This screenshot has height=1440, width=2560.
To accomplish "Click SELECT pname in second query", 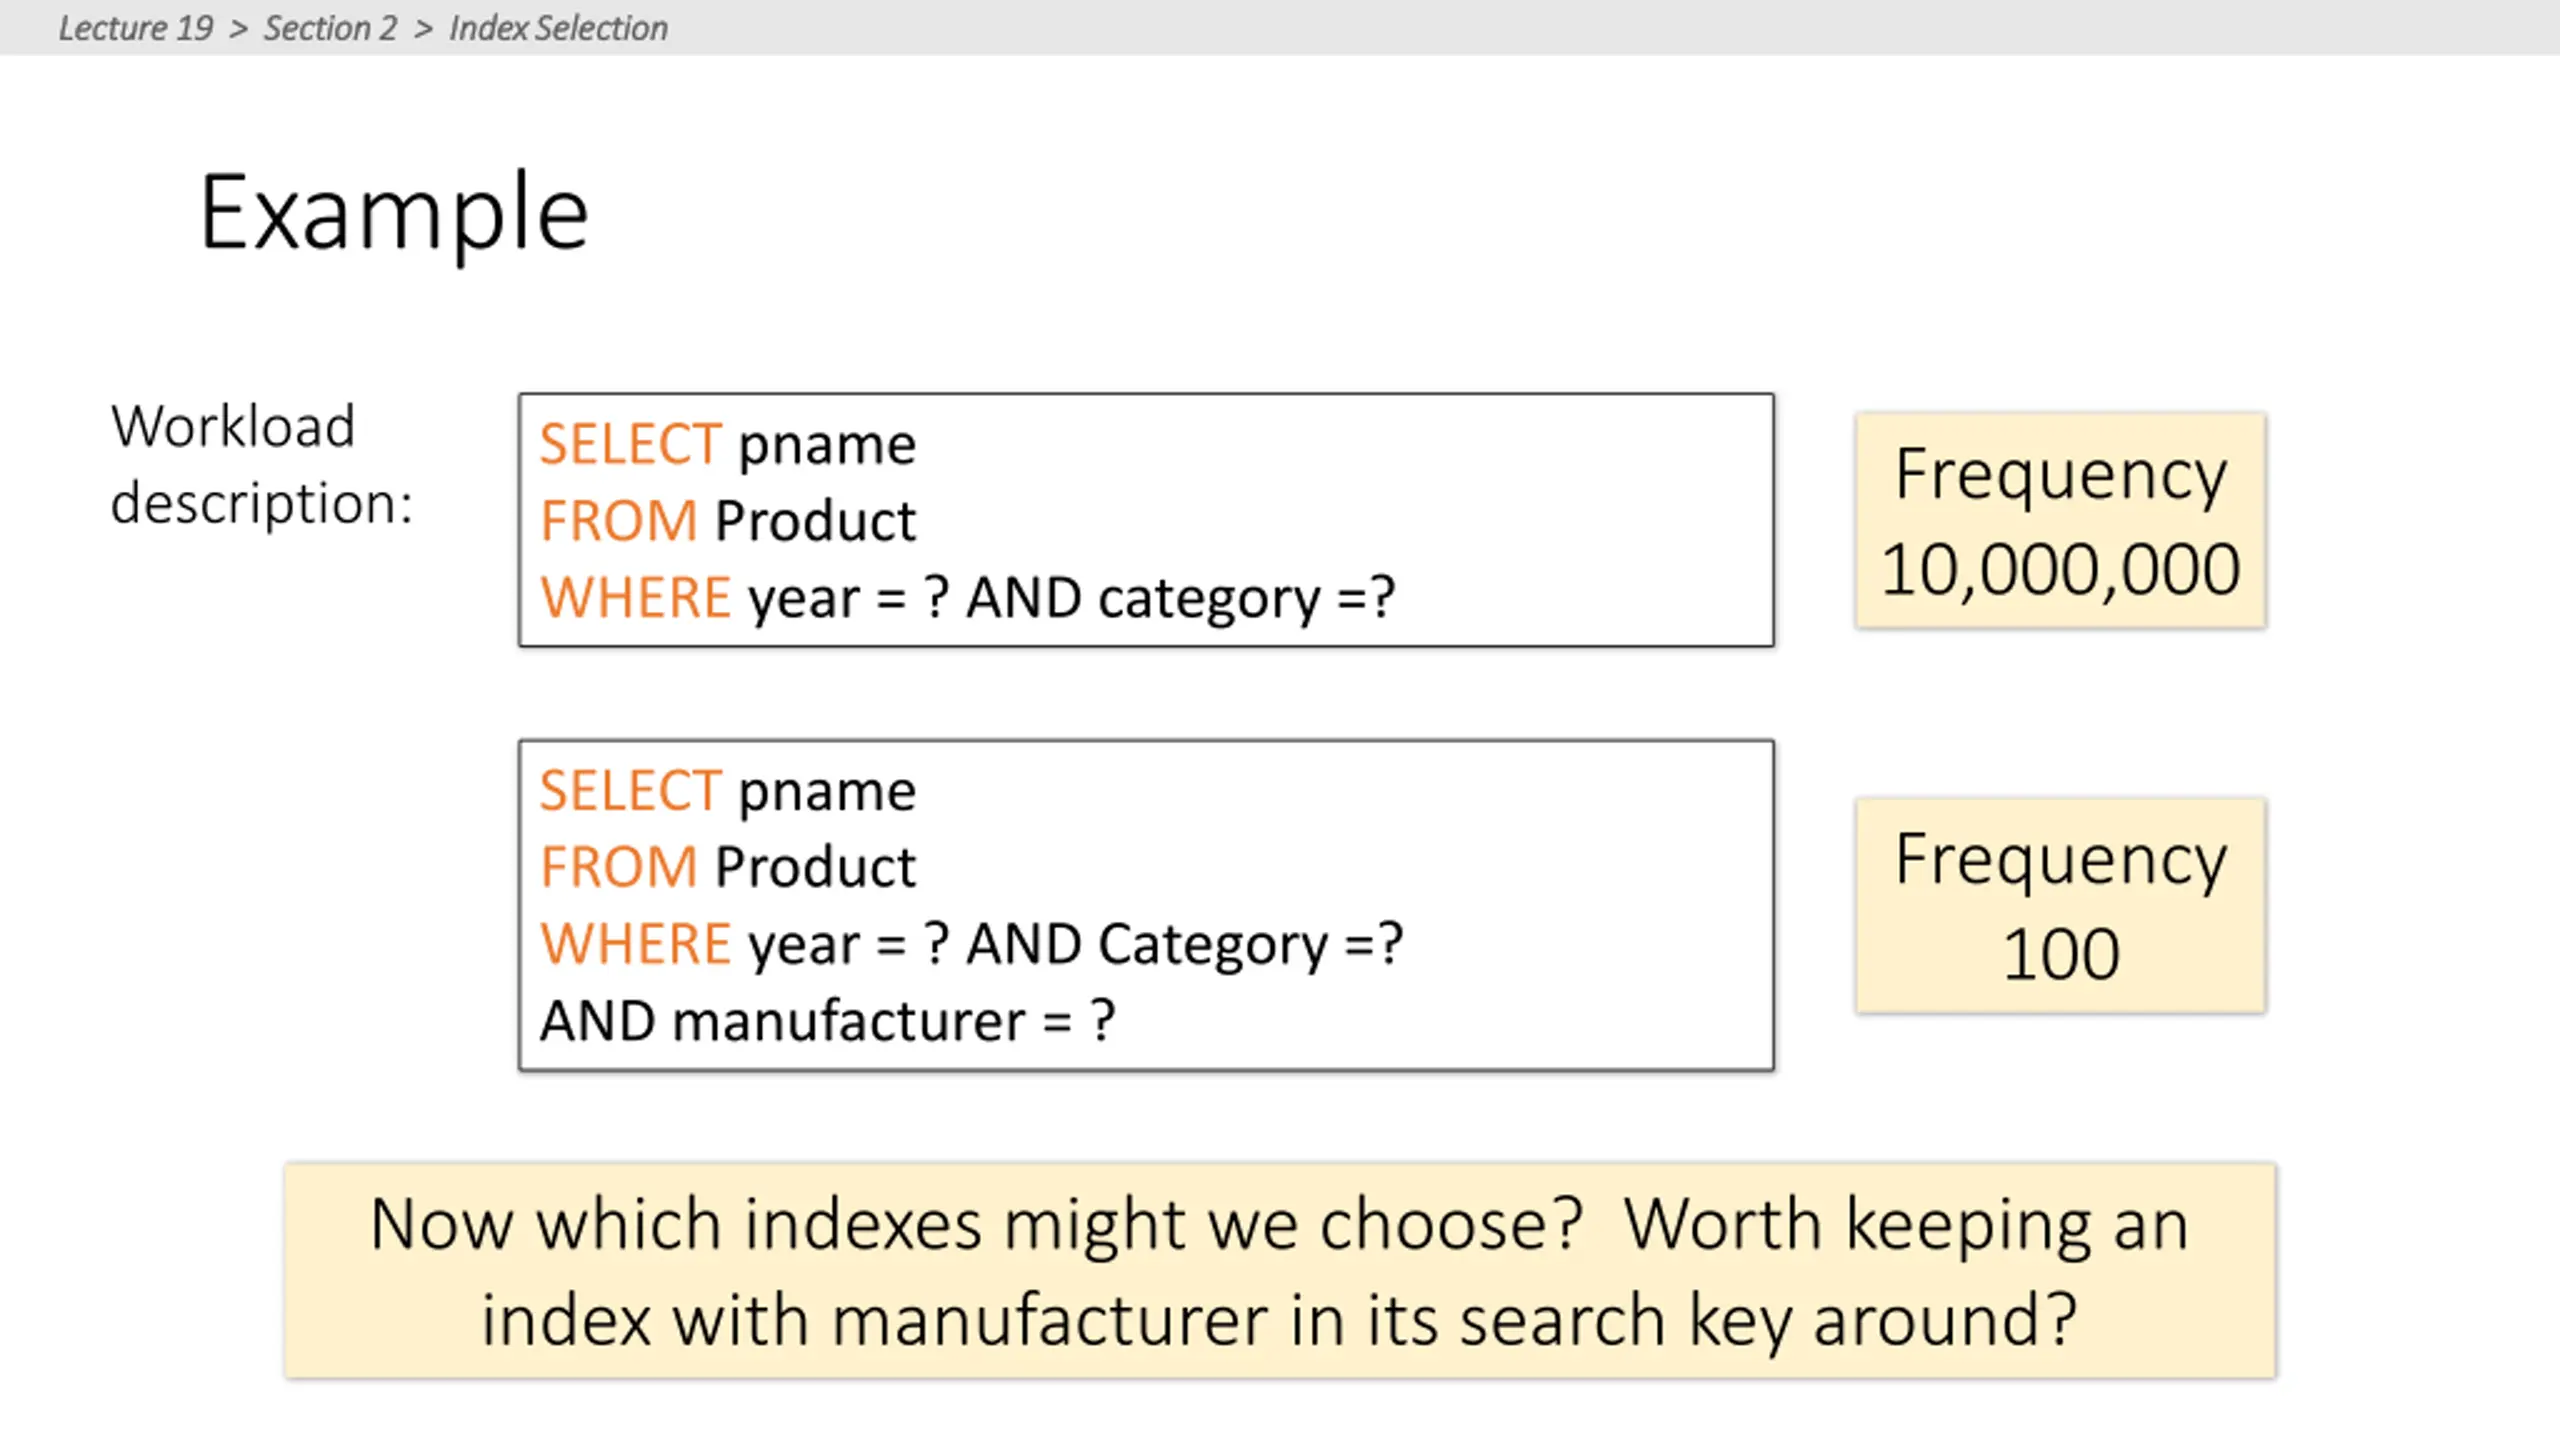I will pos(728,791).
